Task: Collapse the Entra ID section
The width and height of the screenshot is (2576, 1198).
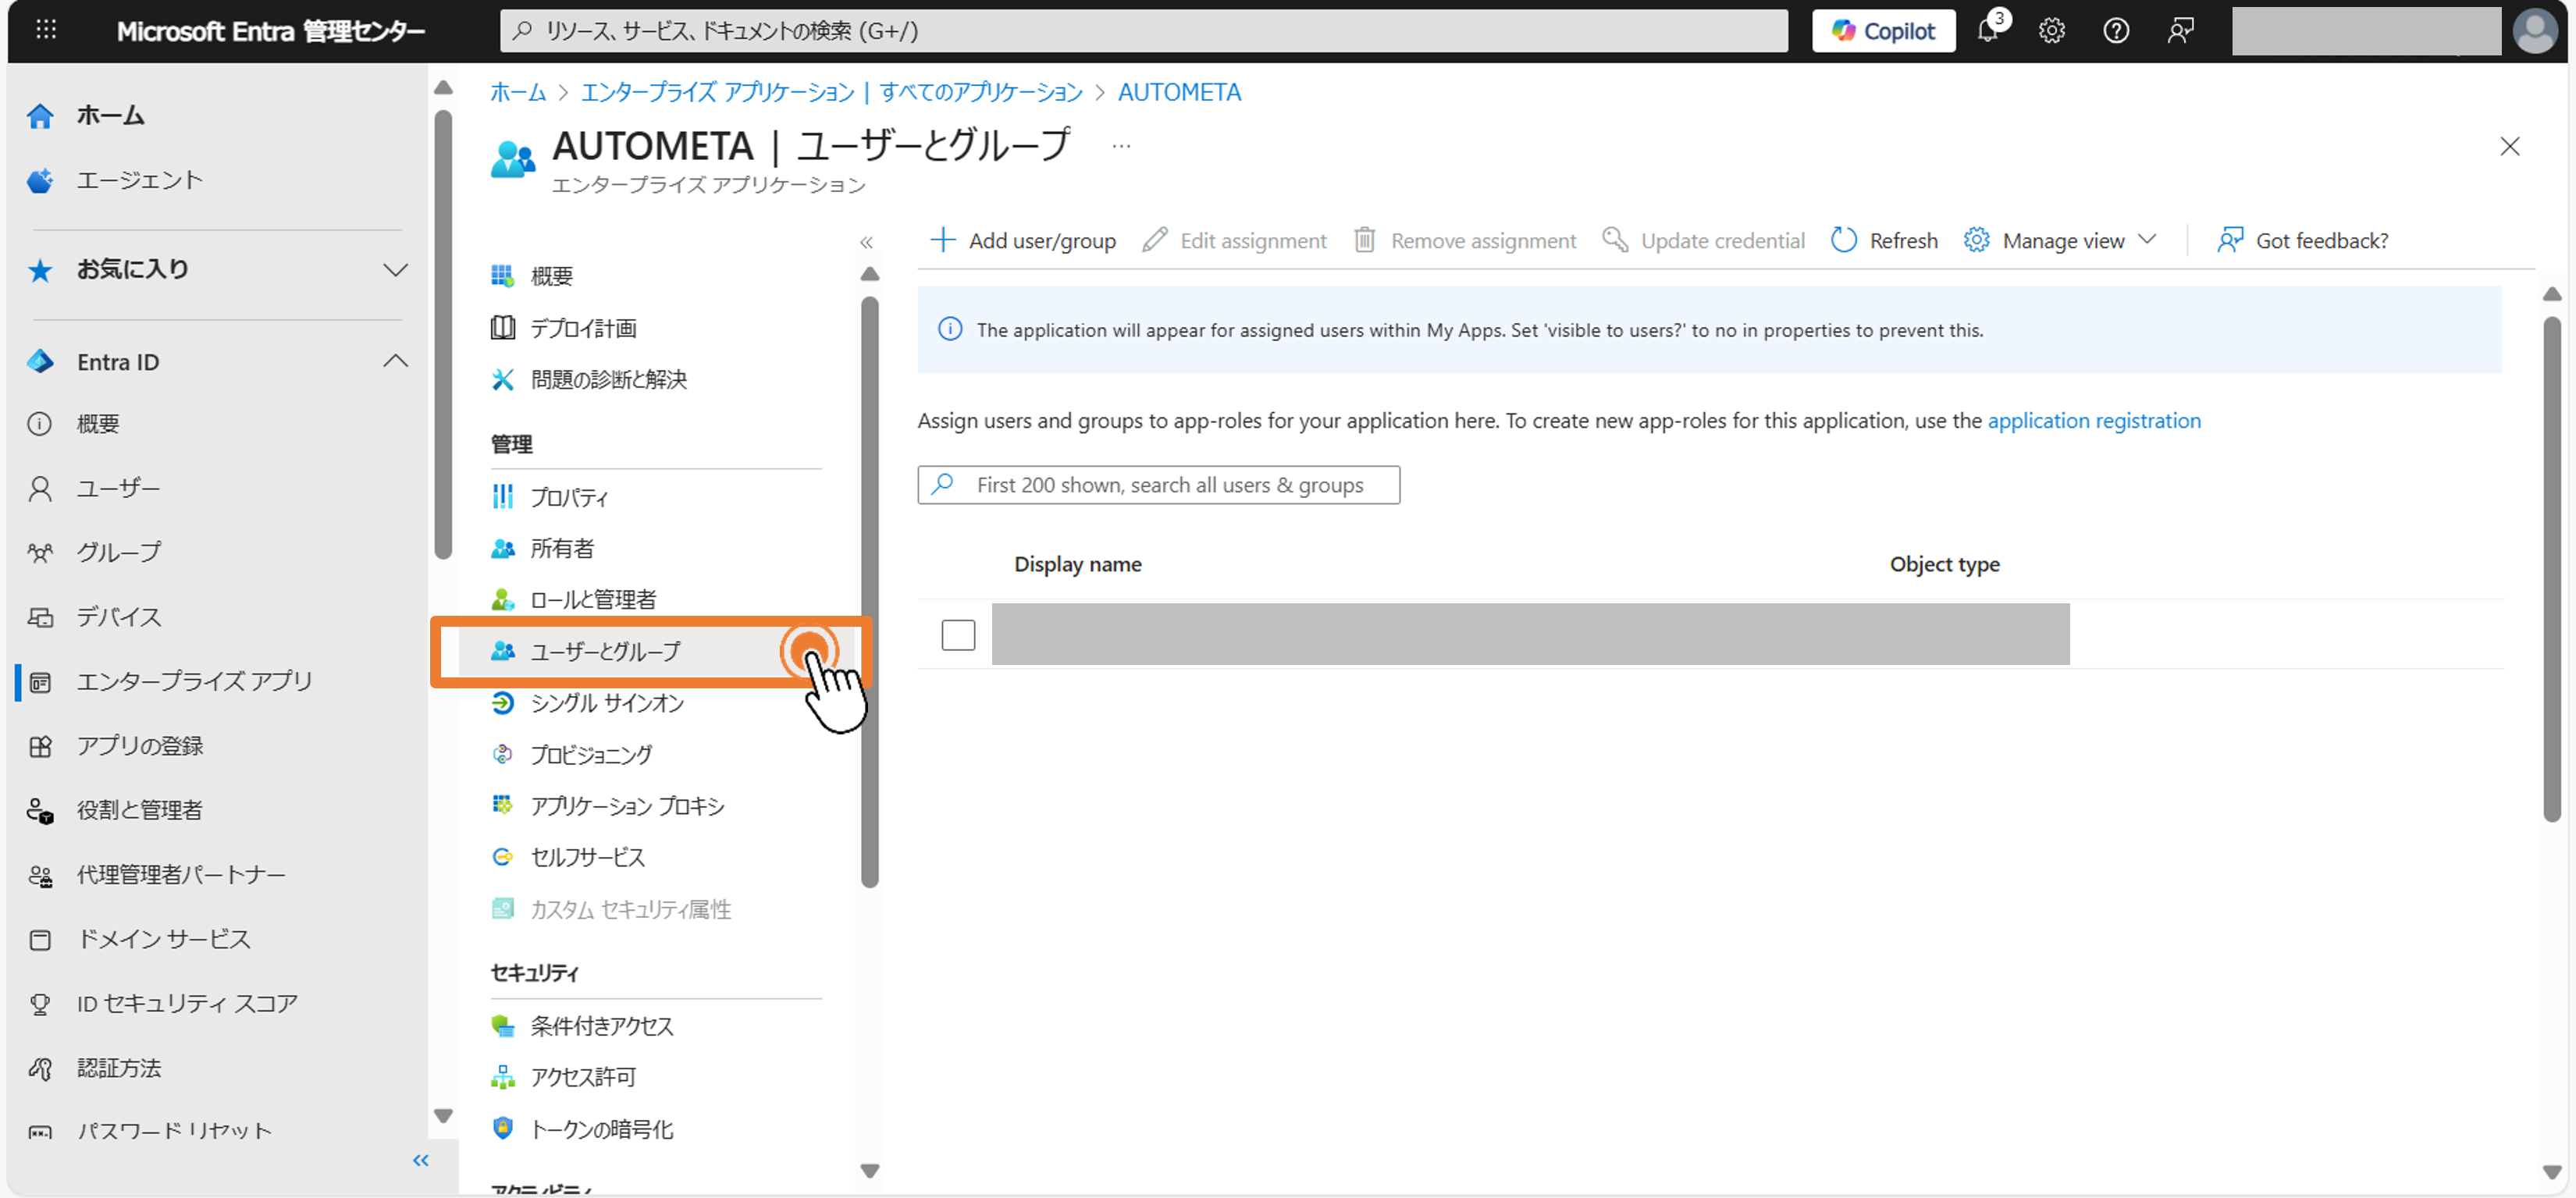Action: (x=396, y=361)
